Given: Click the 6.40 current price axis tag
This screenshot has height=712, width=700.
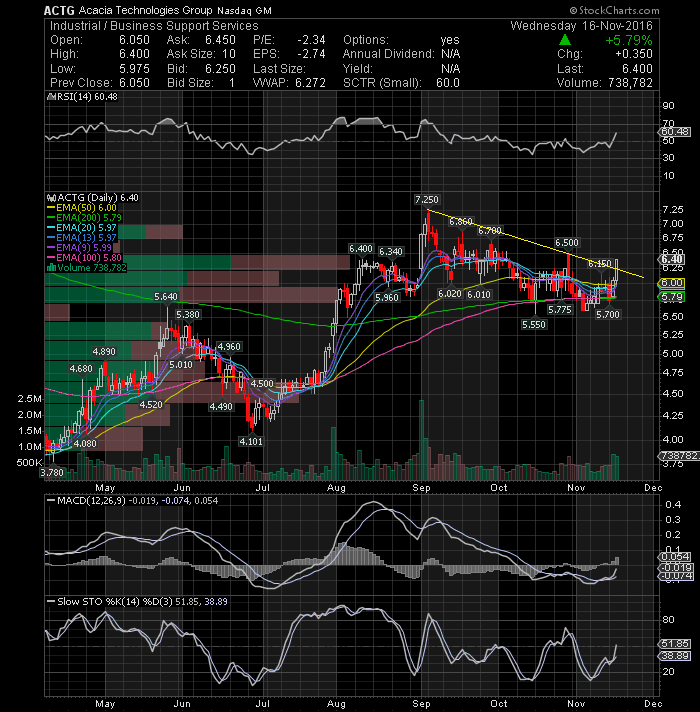Looking at the screenshot, I should click(671, 259).
